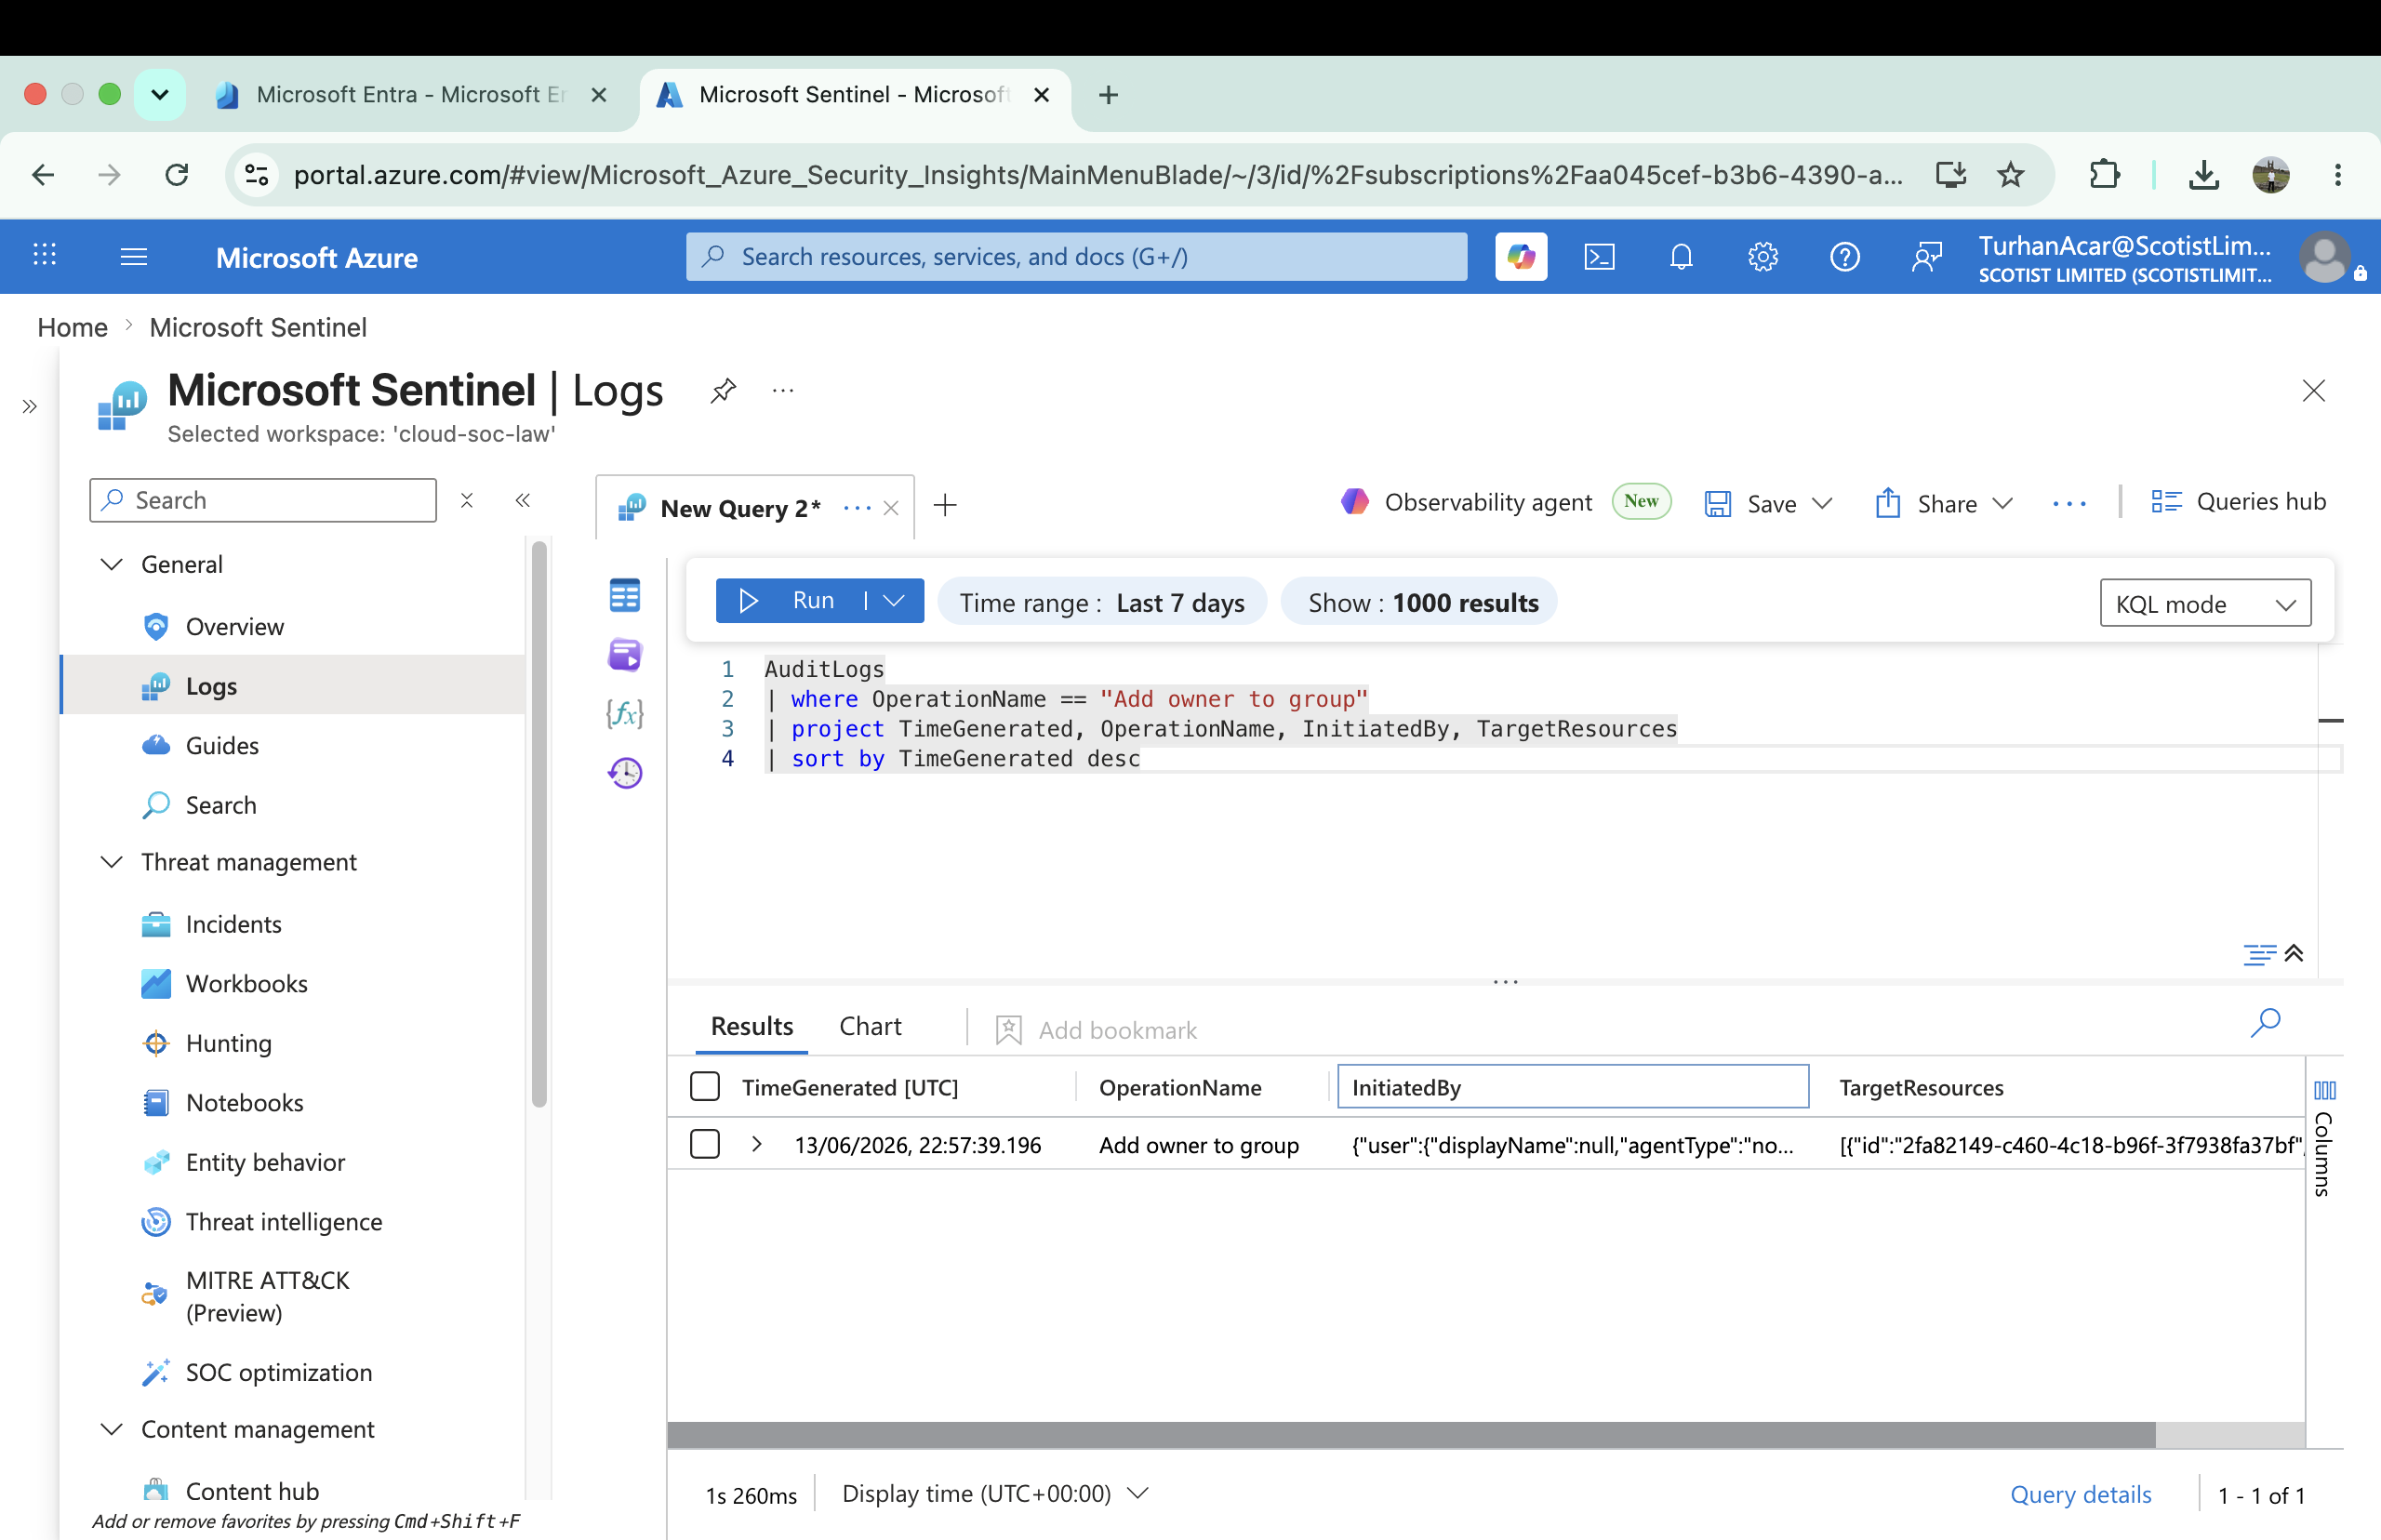Click the horizontal scrollbar in results
2381x1540 pixels.
point(1411,1435)
